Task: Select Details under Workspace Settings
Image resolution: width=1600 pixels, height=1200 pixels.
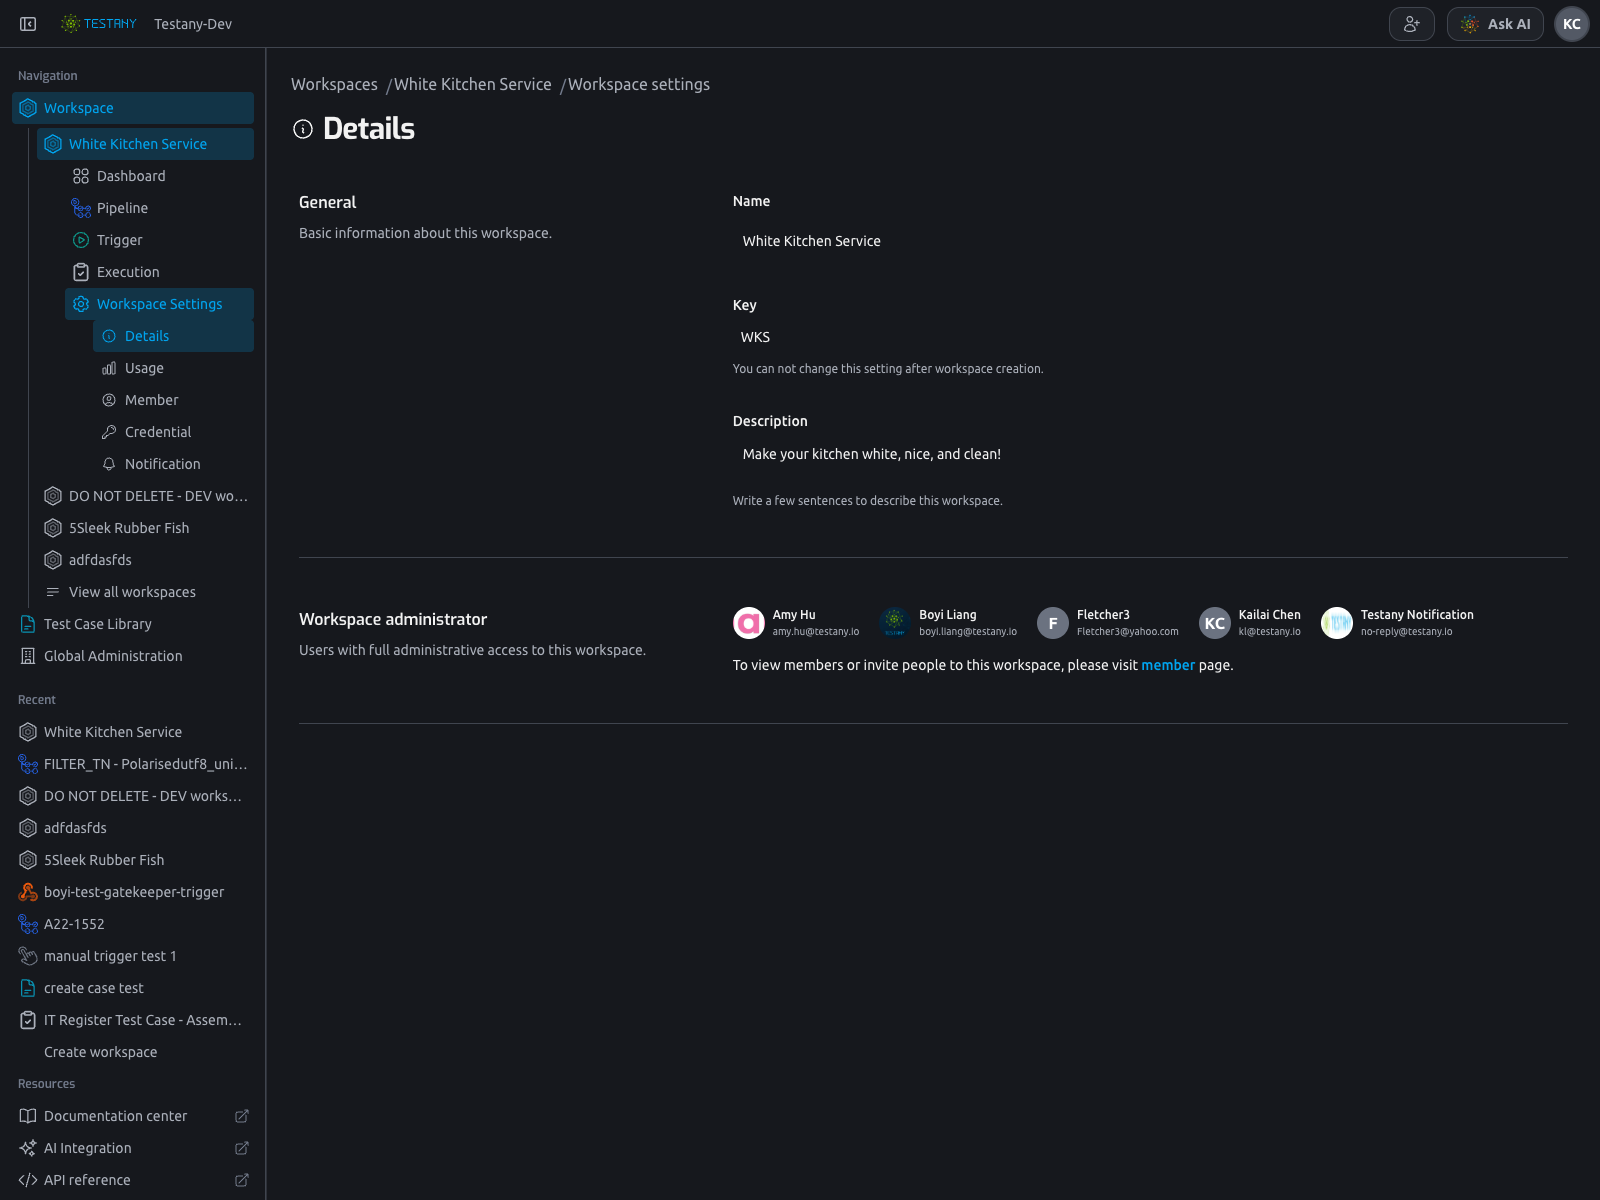Action: (173, 336)
